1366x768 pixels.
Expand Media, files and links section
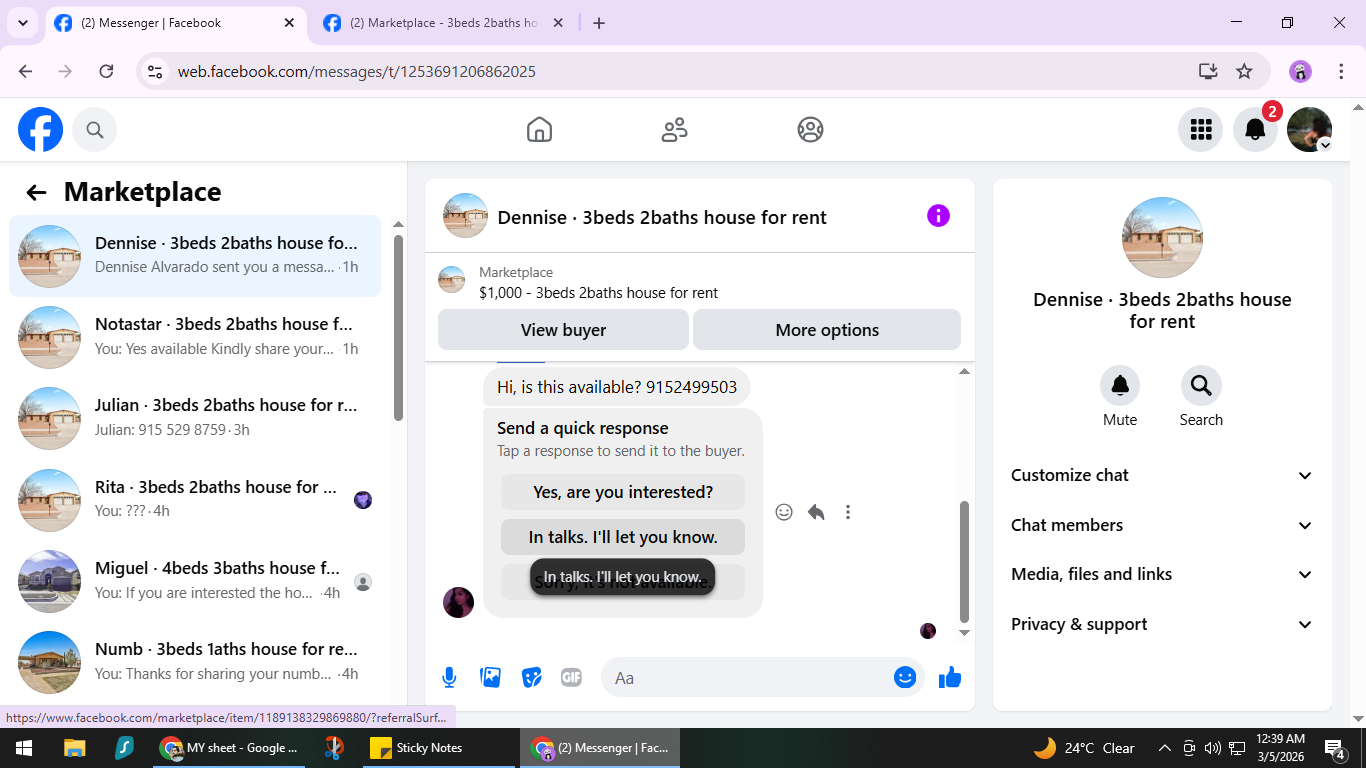1162,574
